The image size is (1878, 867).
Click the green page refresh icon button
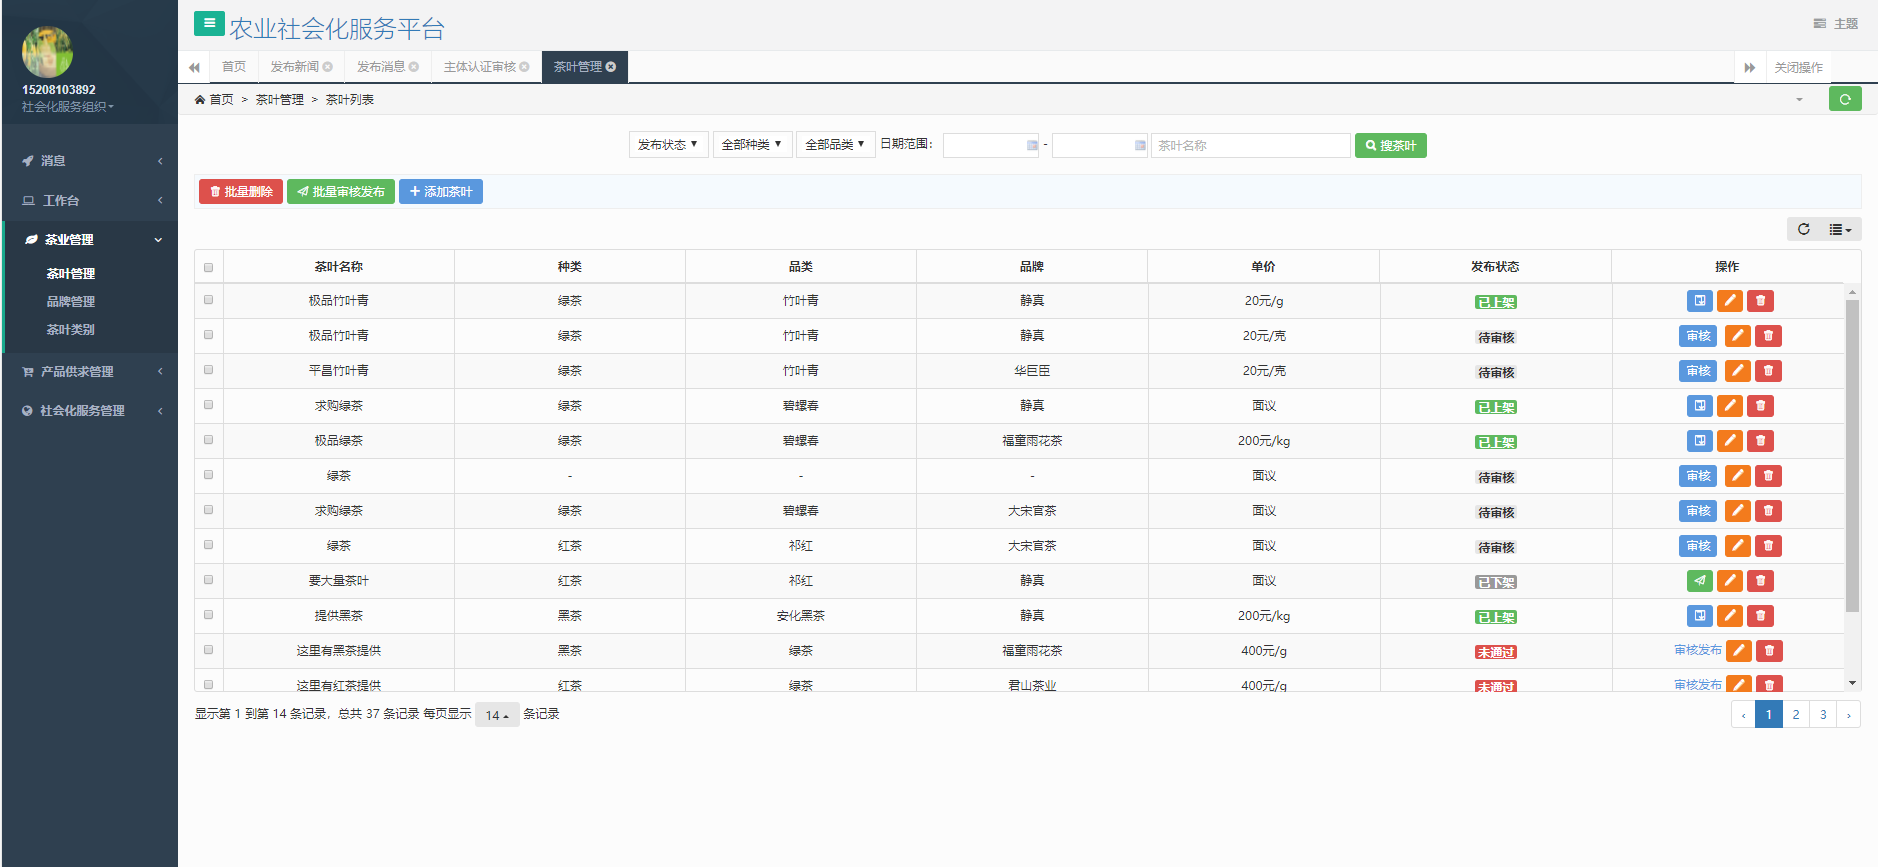click(1844, 99)
